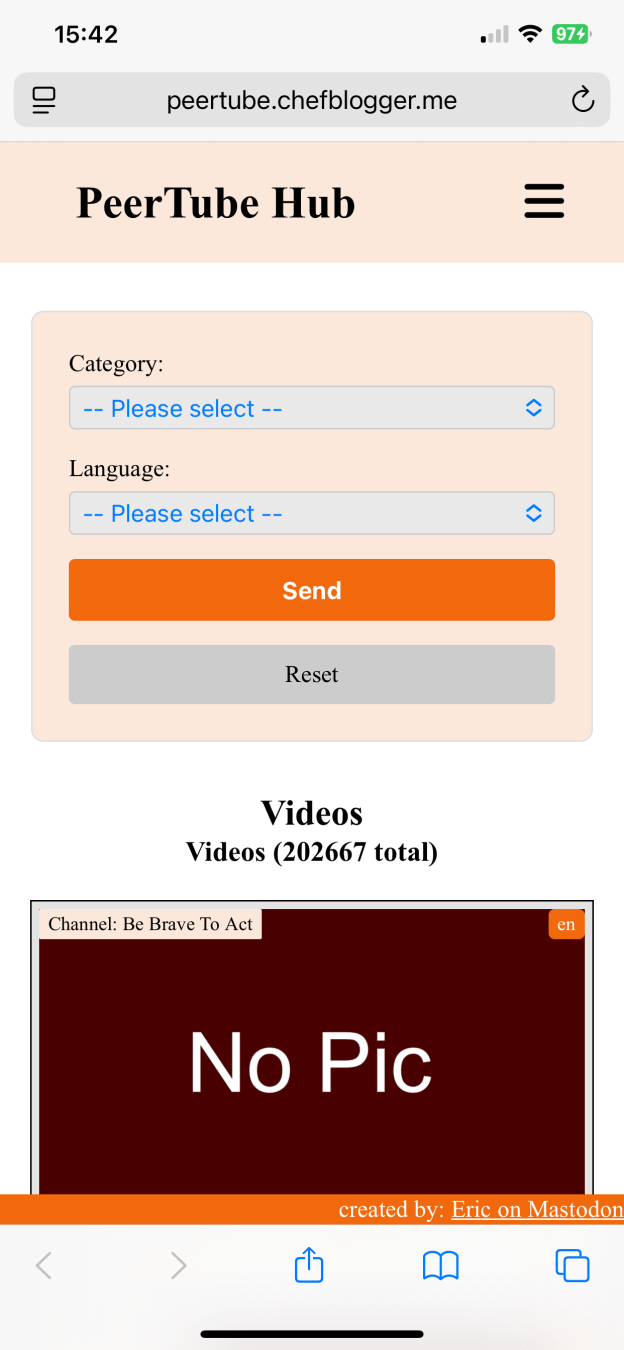Open the Category dropdown
Image resolution: width=624 pixels, height=1350 pixels.
click(312, 408)
